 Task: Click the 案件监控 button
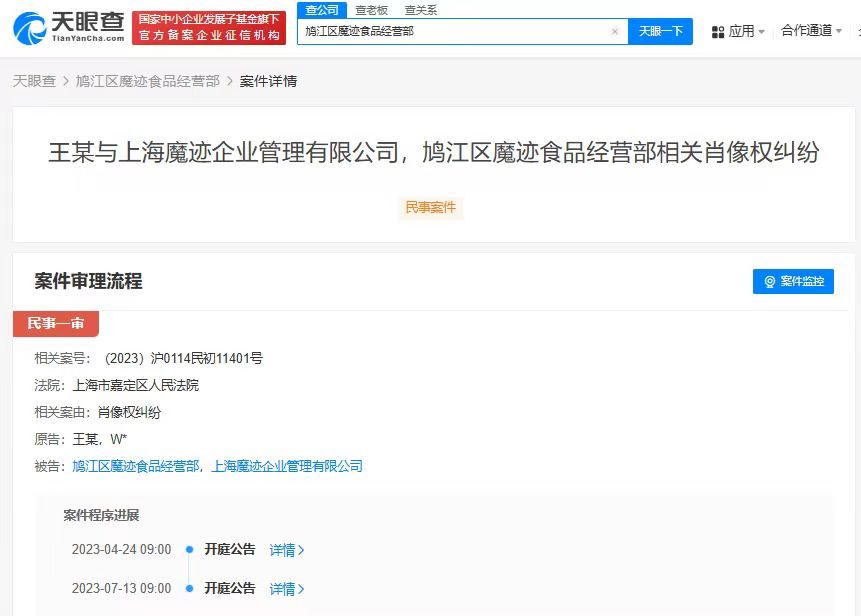pyautogui.click(x=793, y=281)
